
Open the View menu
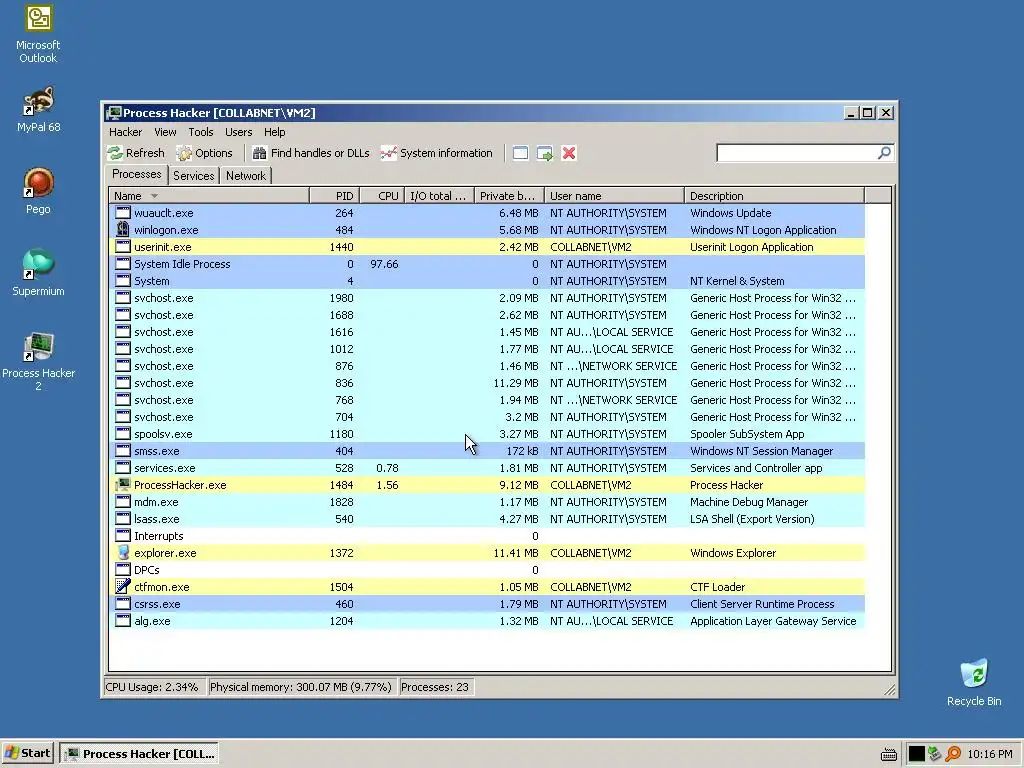pos(165,132)
